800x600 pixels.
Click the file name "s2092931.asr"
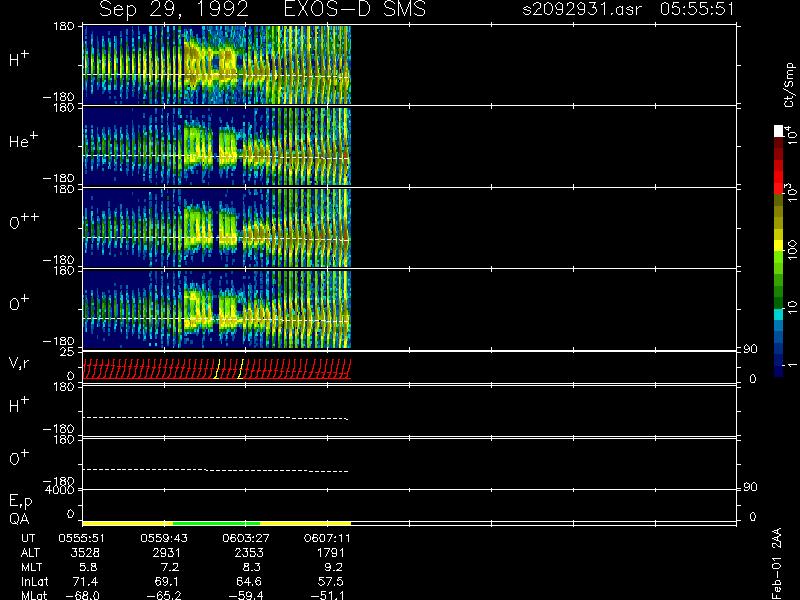coord(582,10)
